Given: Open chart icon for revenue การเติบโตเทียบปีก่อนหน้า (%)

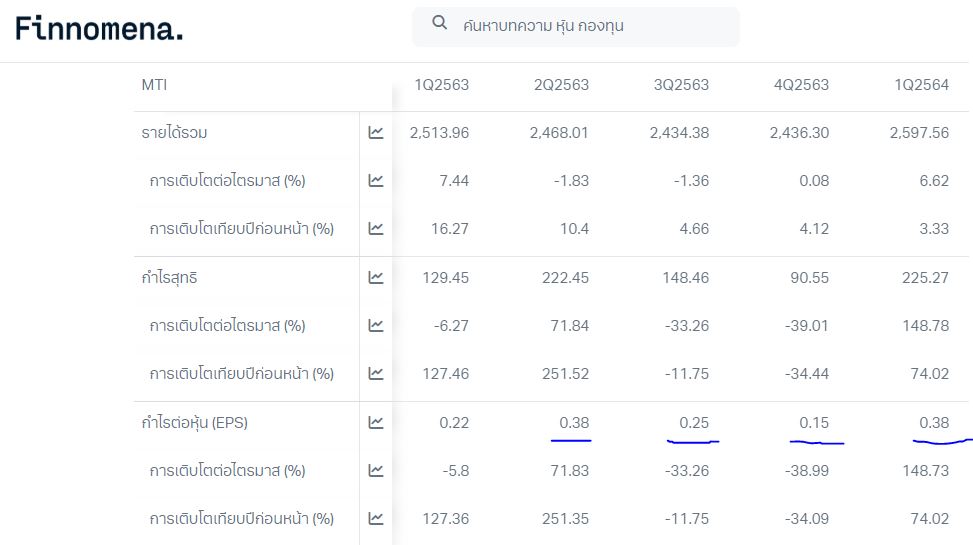Looking at the screenshot, I should [376, 228].
